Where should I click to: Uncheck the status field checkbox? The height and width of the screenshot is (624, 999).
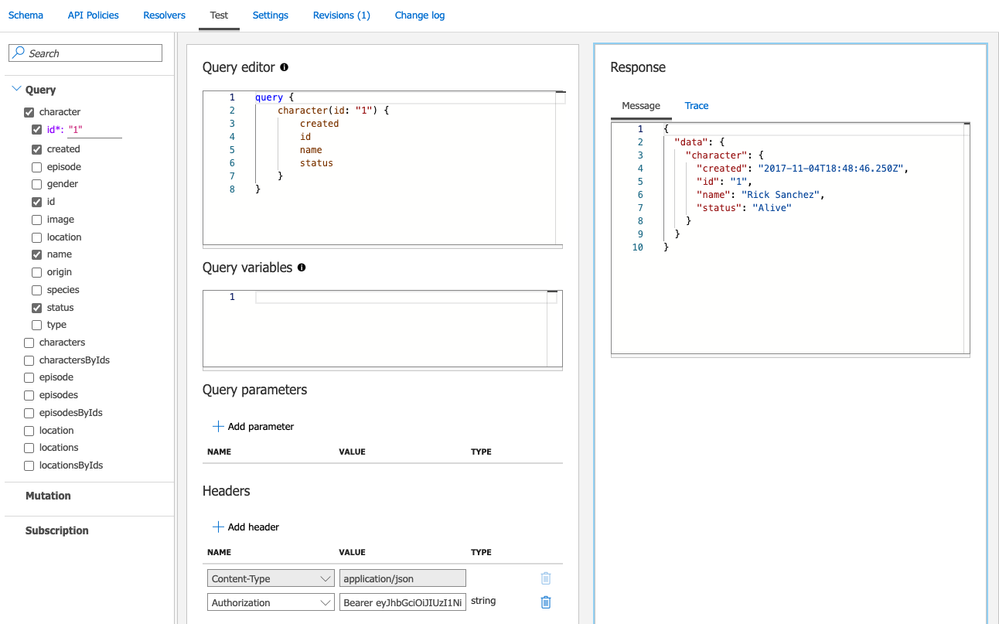point(36,308)
